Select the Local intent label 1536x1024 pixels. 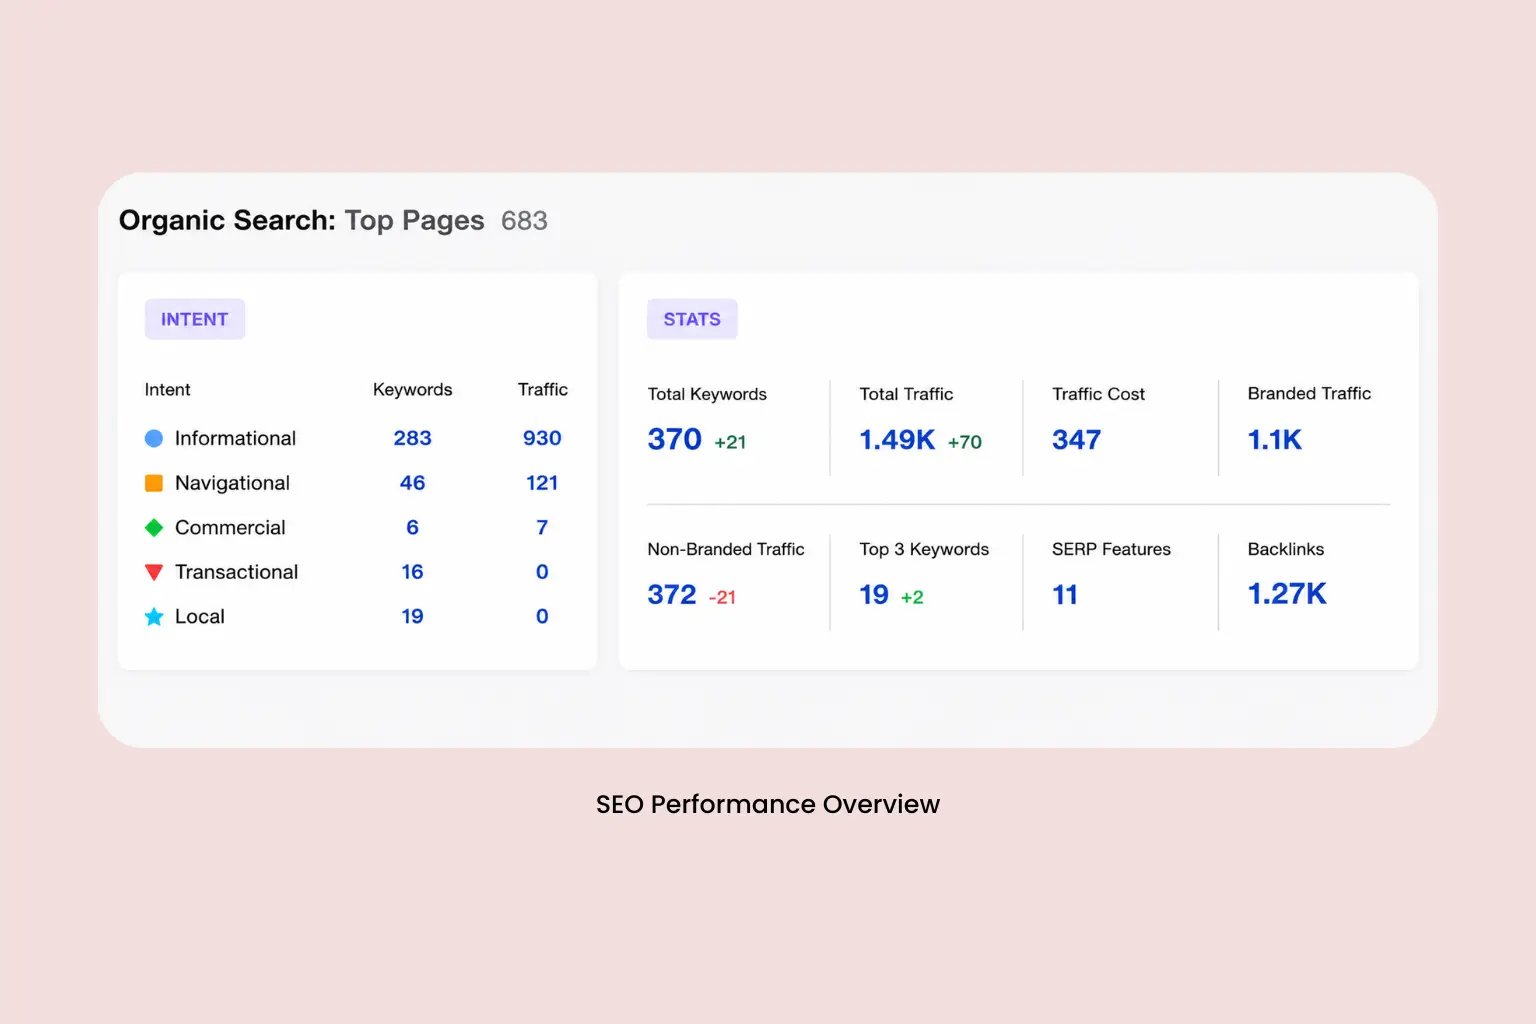(x=200, y=616)
